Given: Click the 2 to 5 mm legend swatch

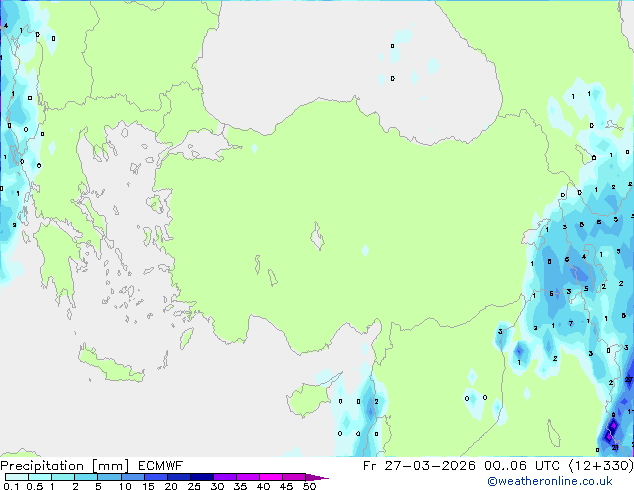Looking at the screenshot, I should pyautogui.click(x=86, y=477).
